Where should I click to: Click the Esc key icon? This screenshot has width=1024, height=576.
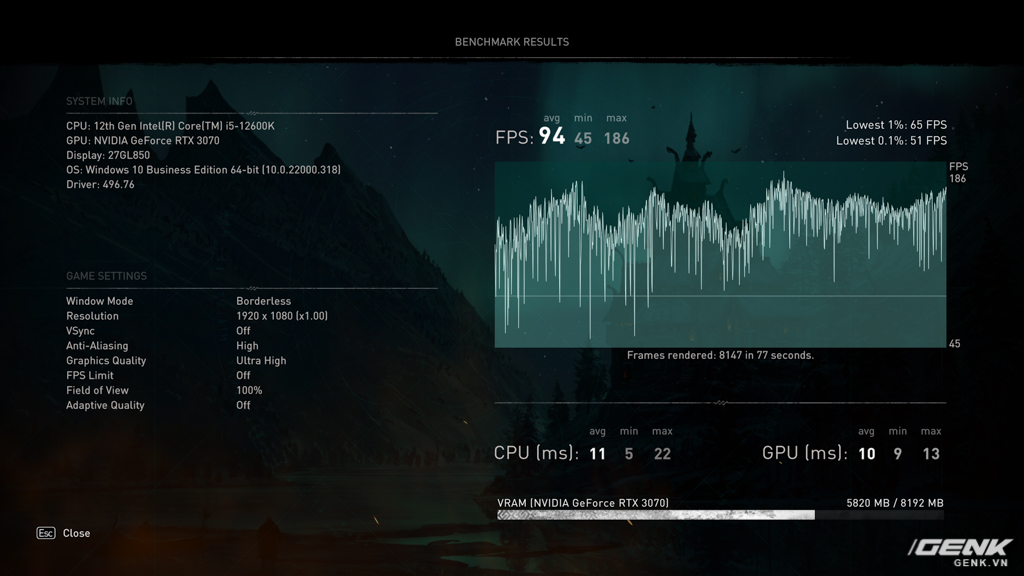click(46, 533)
